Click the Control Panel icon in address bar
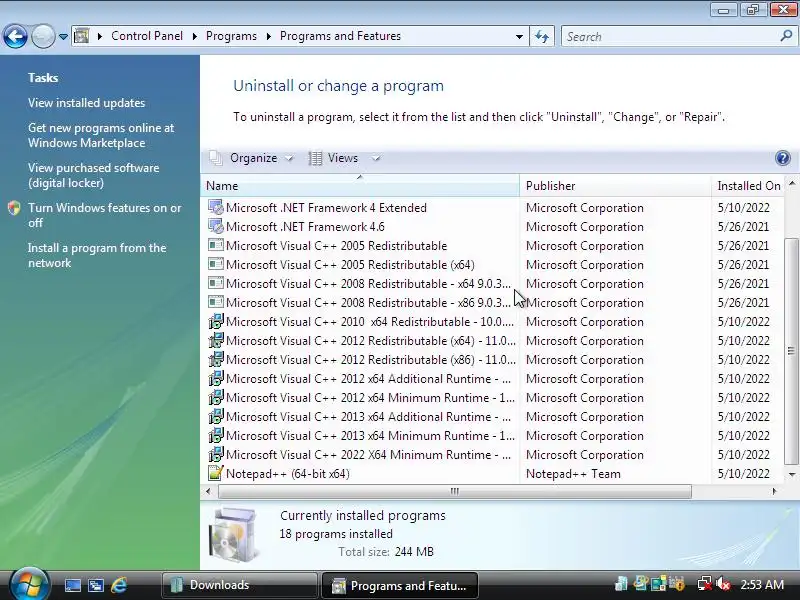 (x=82, y=36)
